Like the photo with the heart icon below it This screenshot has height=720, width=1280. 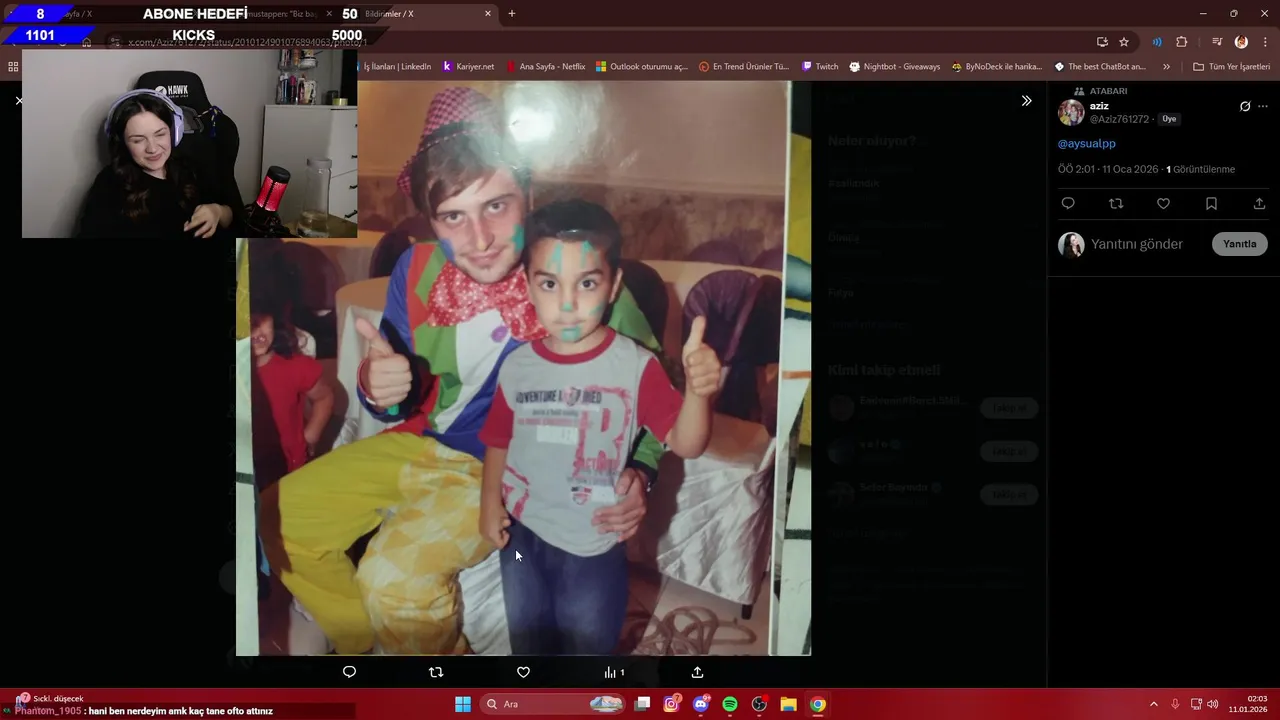[x=523, y=672]
